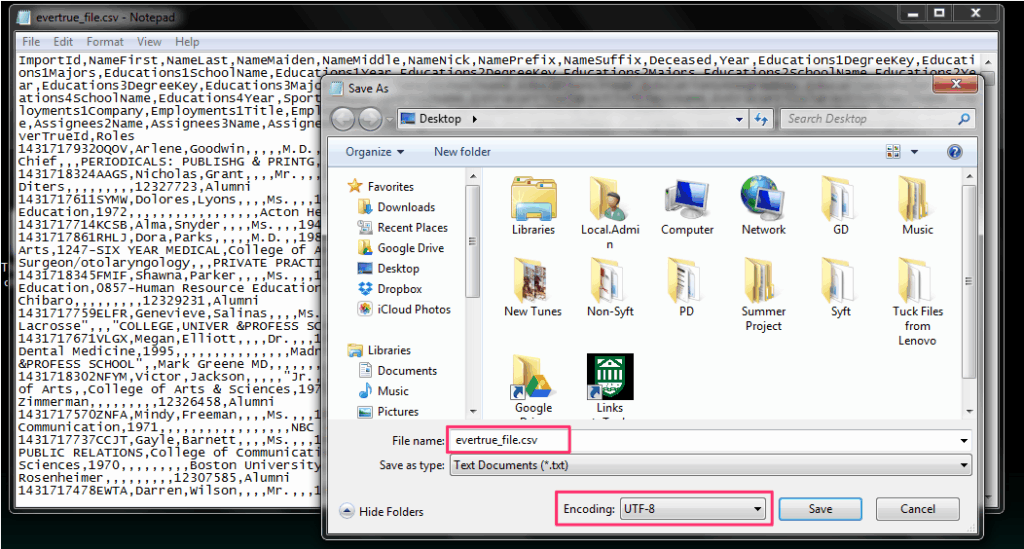The height and width of the screenshot is (549, 1024).
Task: Click the New folder button
Action: coord(462,152)
